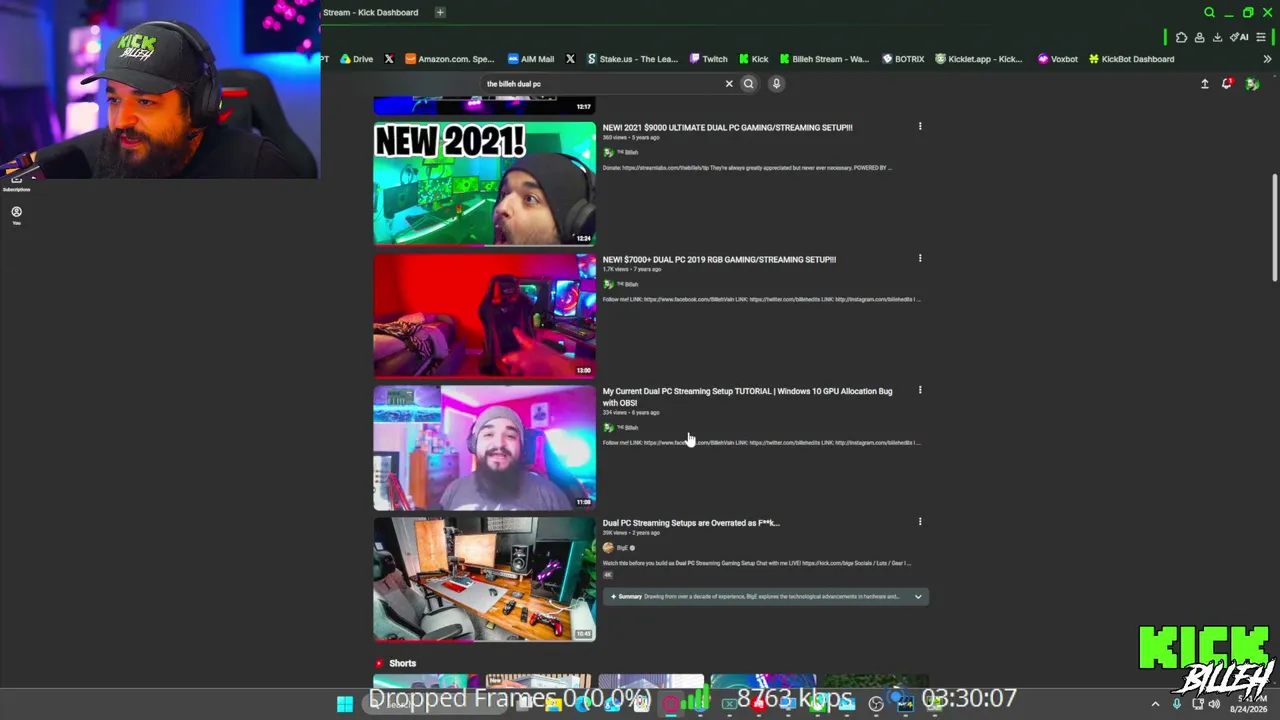Click the YouTube search magnifier button
Viewport: 1280px width, 720px height.
click(748, 84)
